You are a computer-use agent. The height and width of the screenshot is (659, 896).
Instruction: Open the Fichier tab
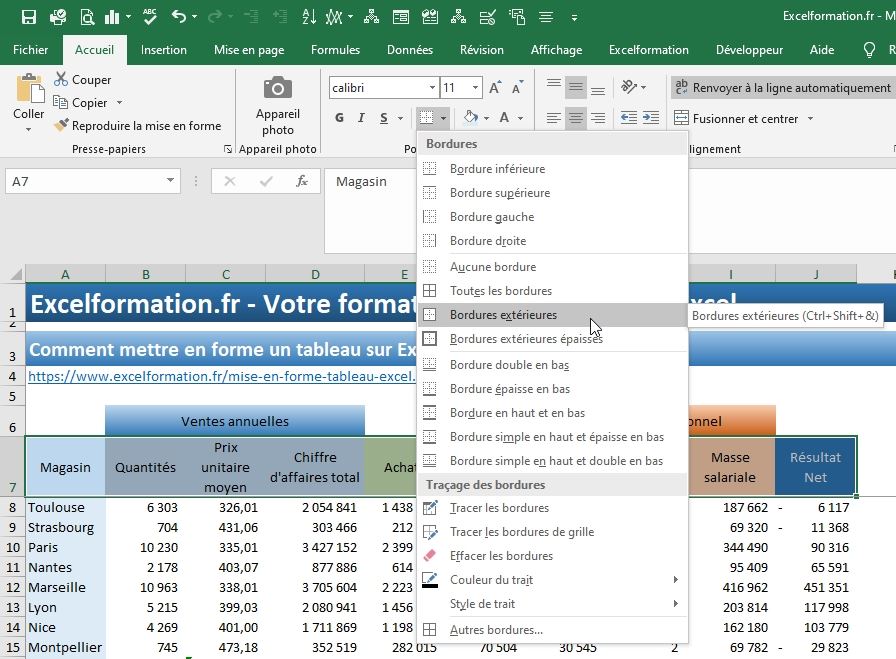tap(30, 50)
